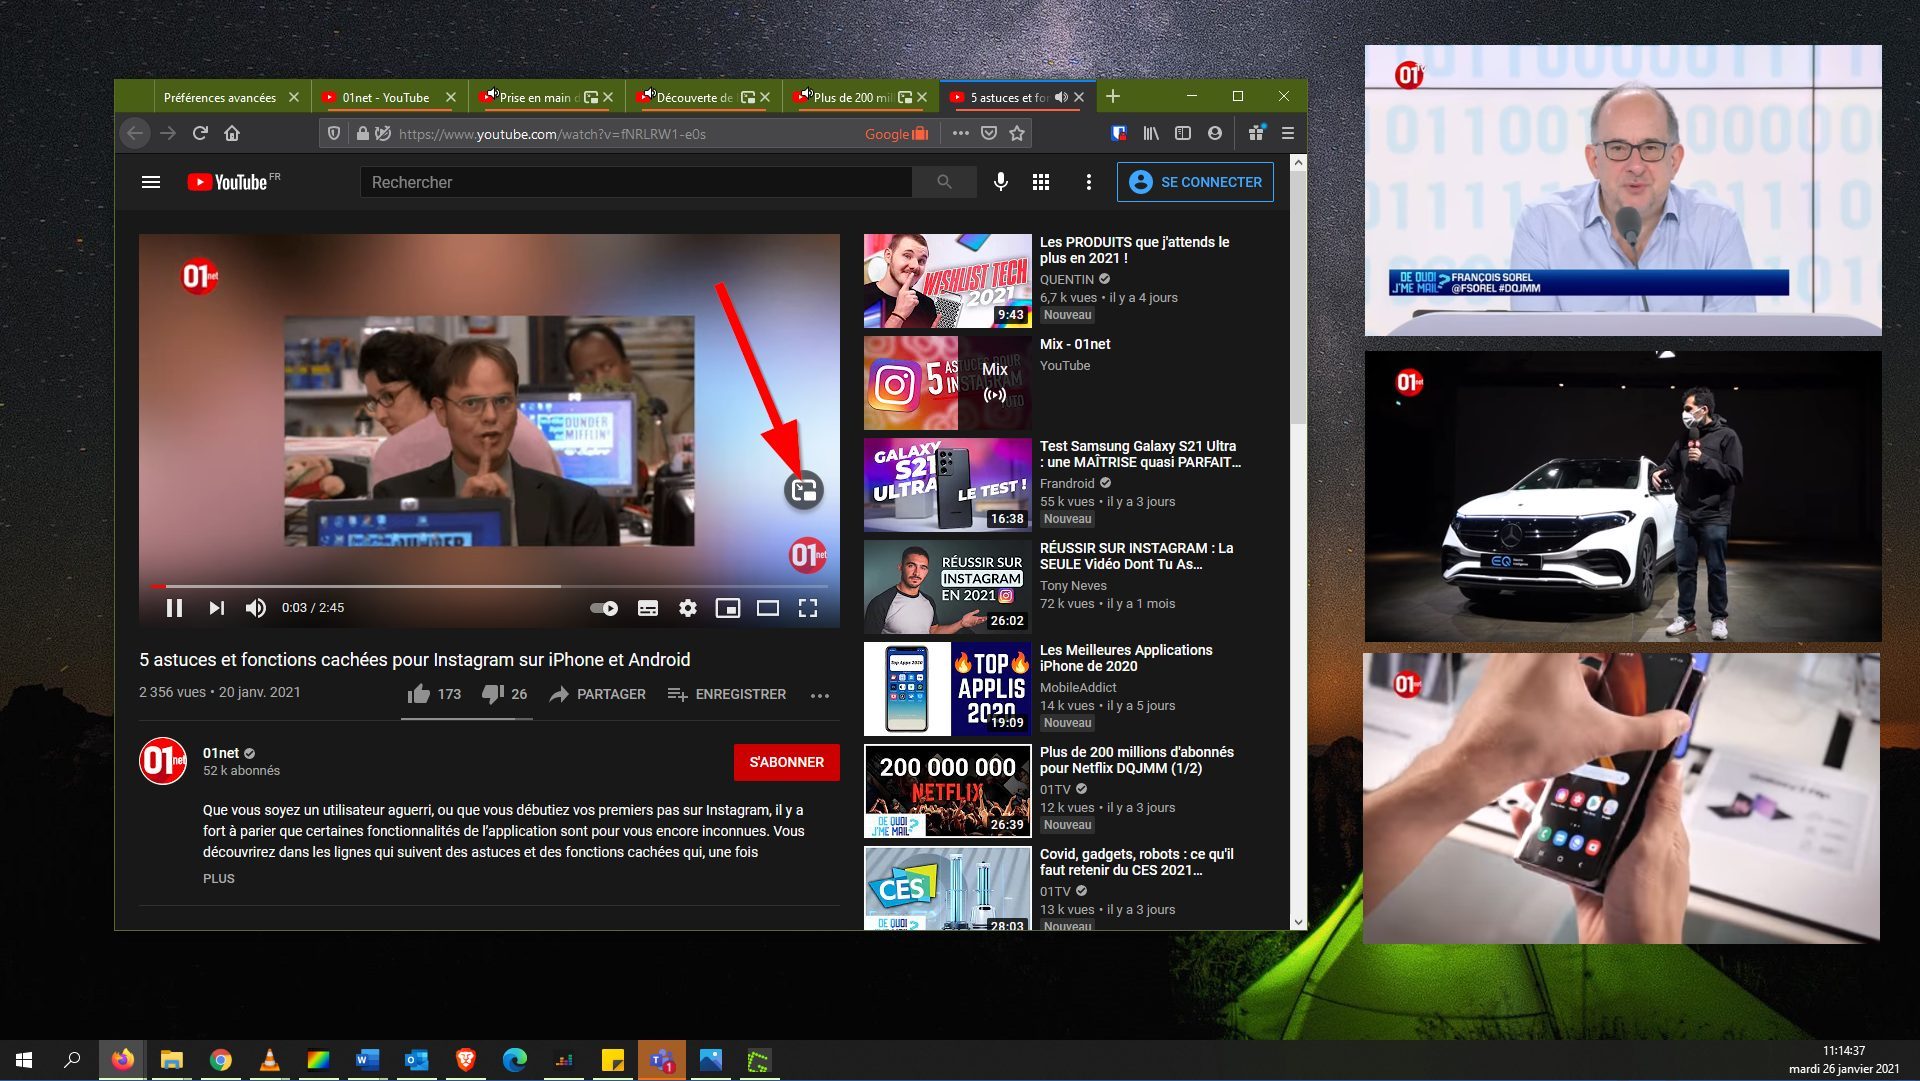The height and width of the screenshot is (1081, 1920).
Task: Click PARTAGER to share the video
Action: (597, 694)
